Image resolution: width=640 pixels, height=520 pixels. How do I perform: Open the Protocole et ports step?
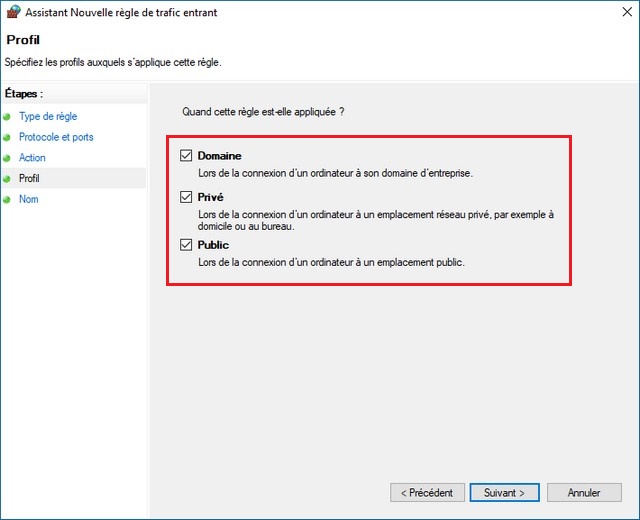coord(56,137)
